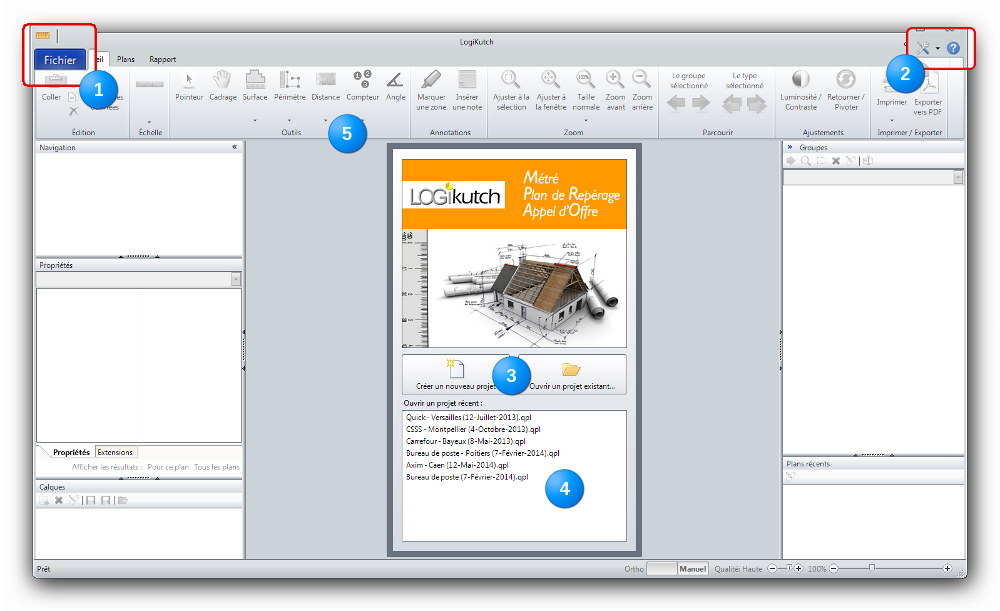The width and height of the screenshot is (1000, 611).
Task: Pick the Distance ruler tool
Action: pos(325,86)
